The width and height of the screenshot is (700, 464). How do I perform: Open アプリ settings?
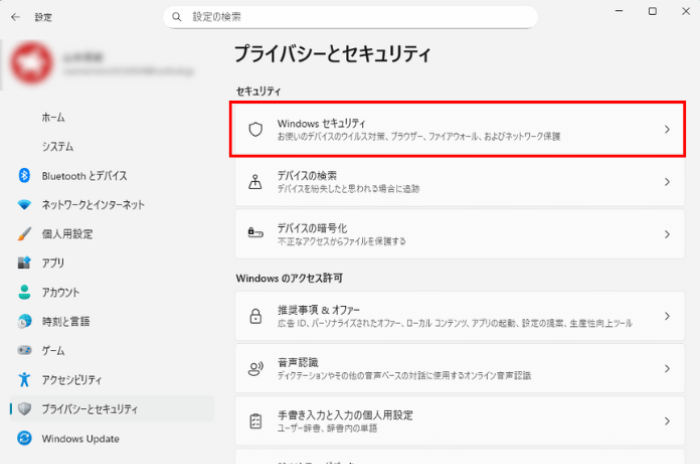tap(112, 263)
